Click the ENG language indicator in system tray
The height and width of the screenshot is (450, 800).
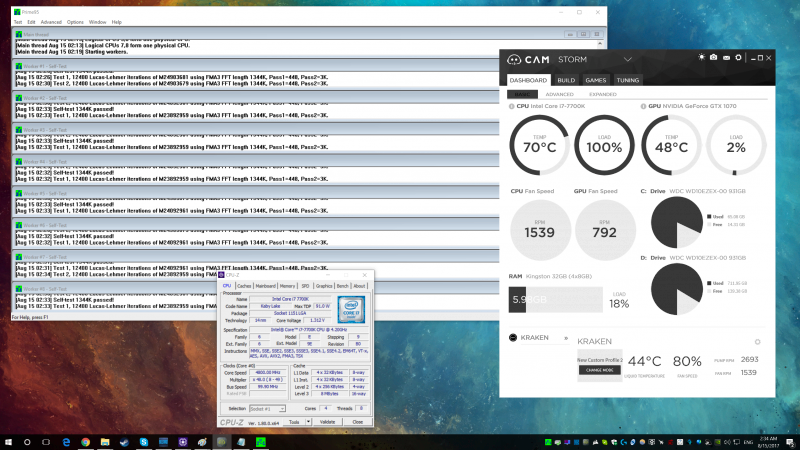click(749, 442)
